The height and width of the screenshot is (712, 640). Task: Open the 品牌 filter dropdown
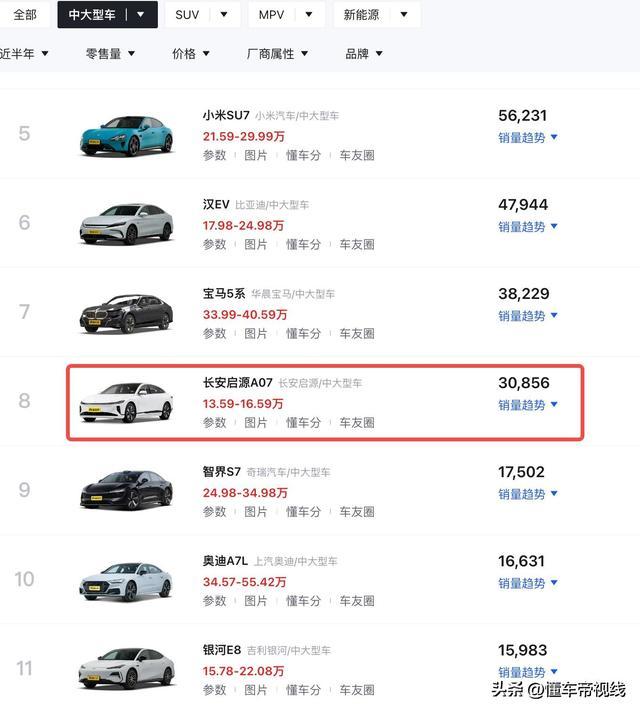pyautogui.click(x=364, y=54)
